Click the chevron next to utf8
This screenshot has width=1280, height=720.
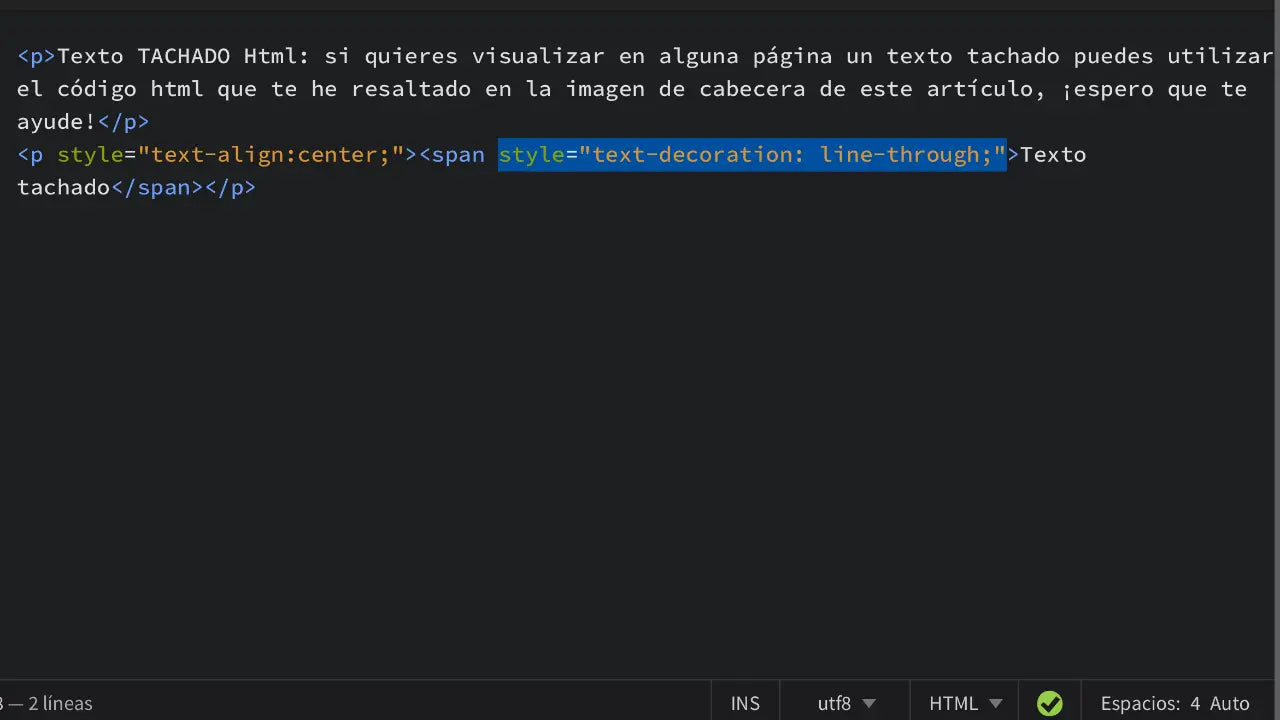[x=869, y=703]
